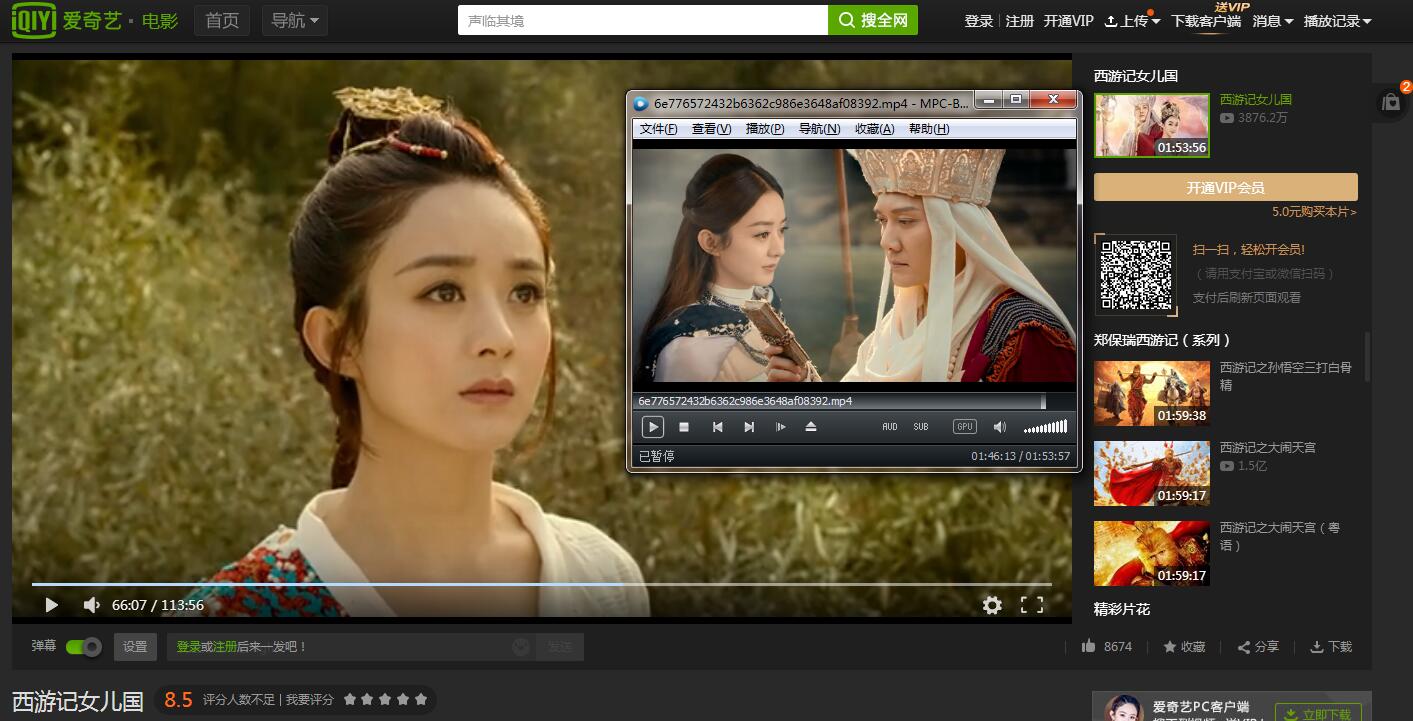Skip to next file in MPC
The image size is (1413, 721).
(749, 427)
